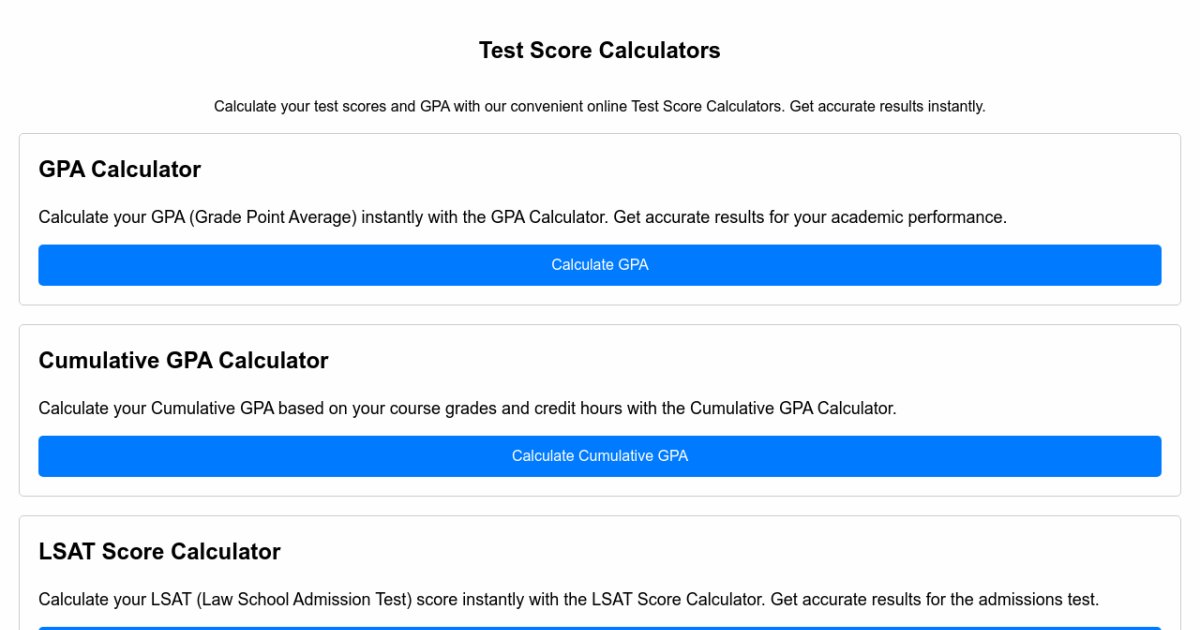Select the LSAT Score Calculator heading
The image size is (1200, 630).
point(159,552)
